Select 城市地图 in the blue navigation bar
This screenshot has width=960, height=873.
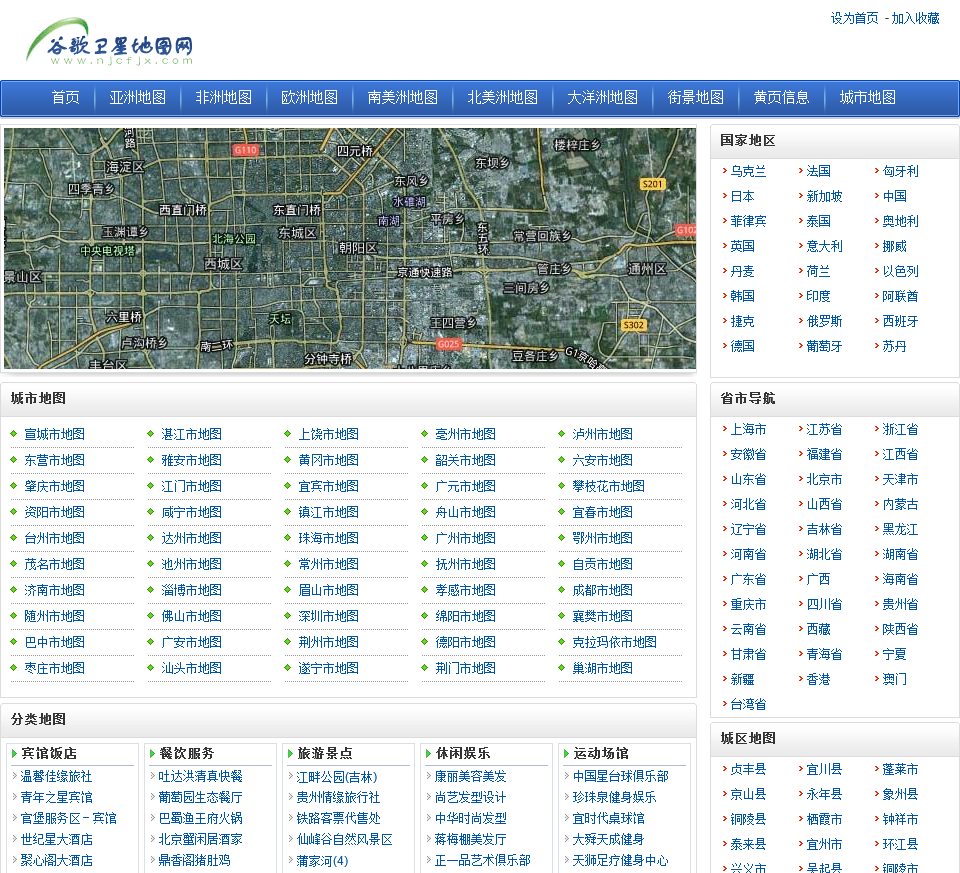click(867, 98)
